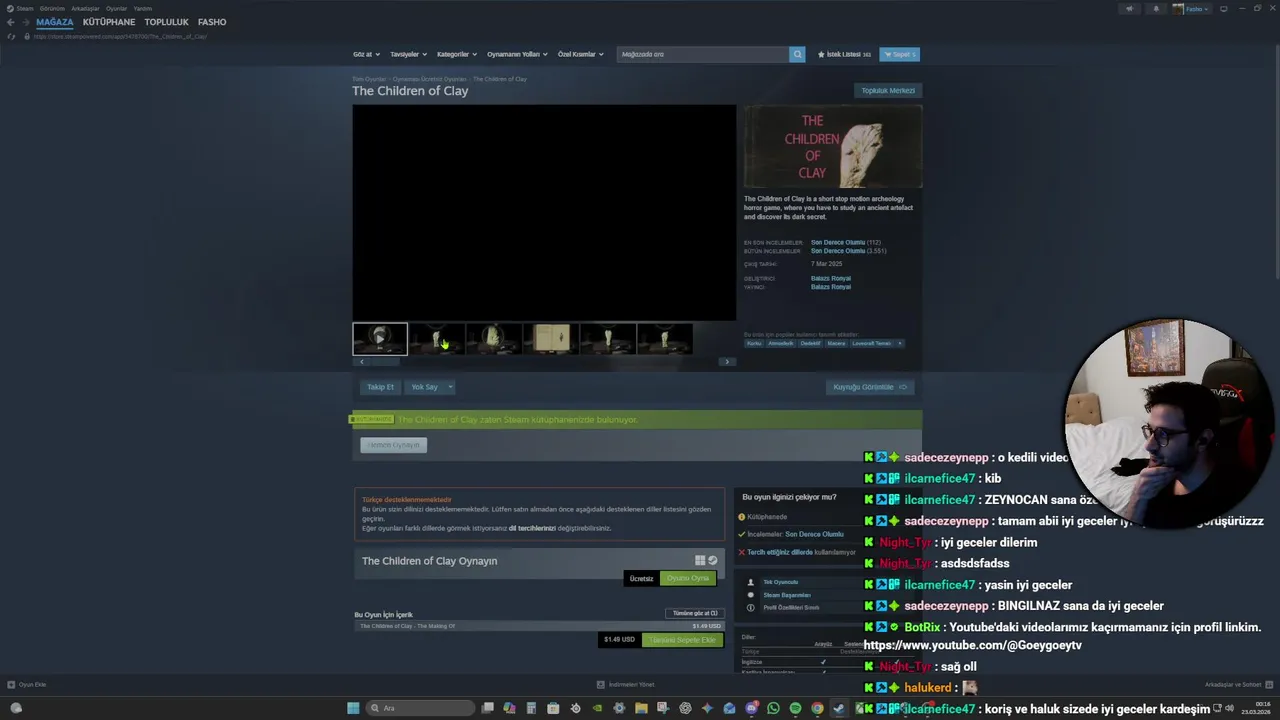Click Tümünü Sepete Ekle button
Viewport: 1280px width, 720px height.
click(682, 639)
